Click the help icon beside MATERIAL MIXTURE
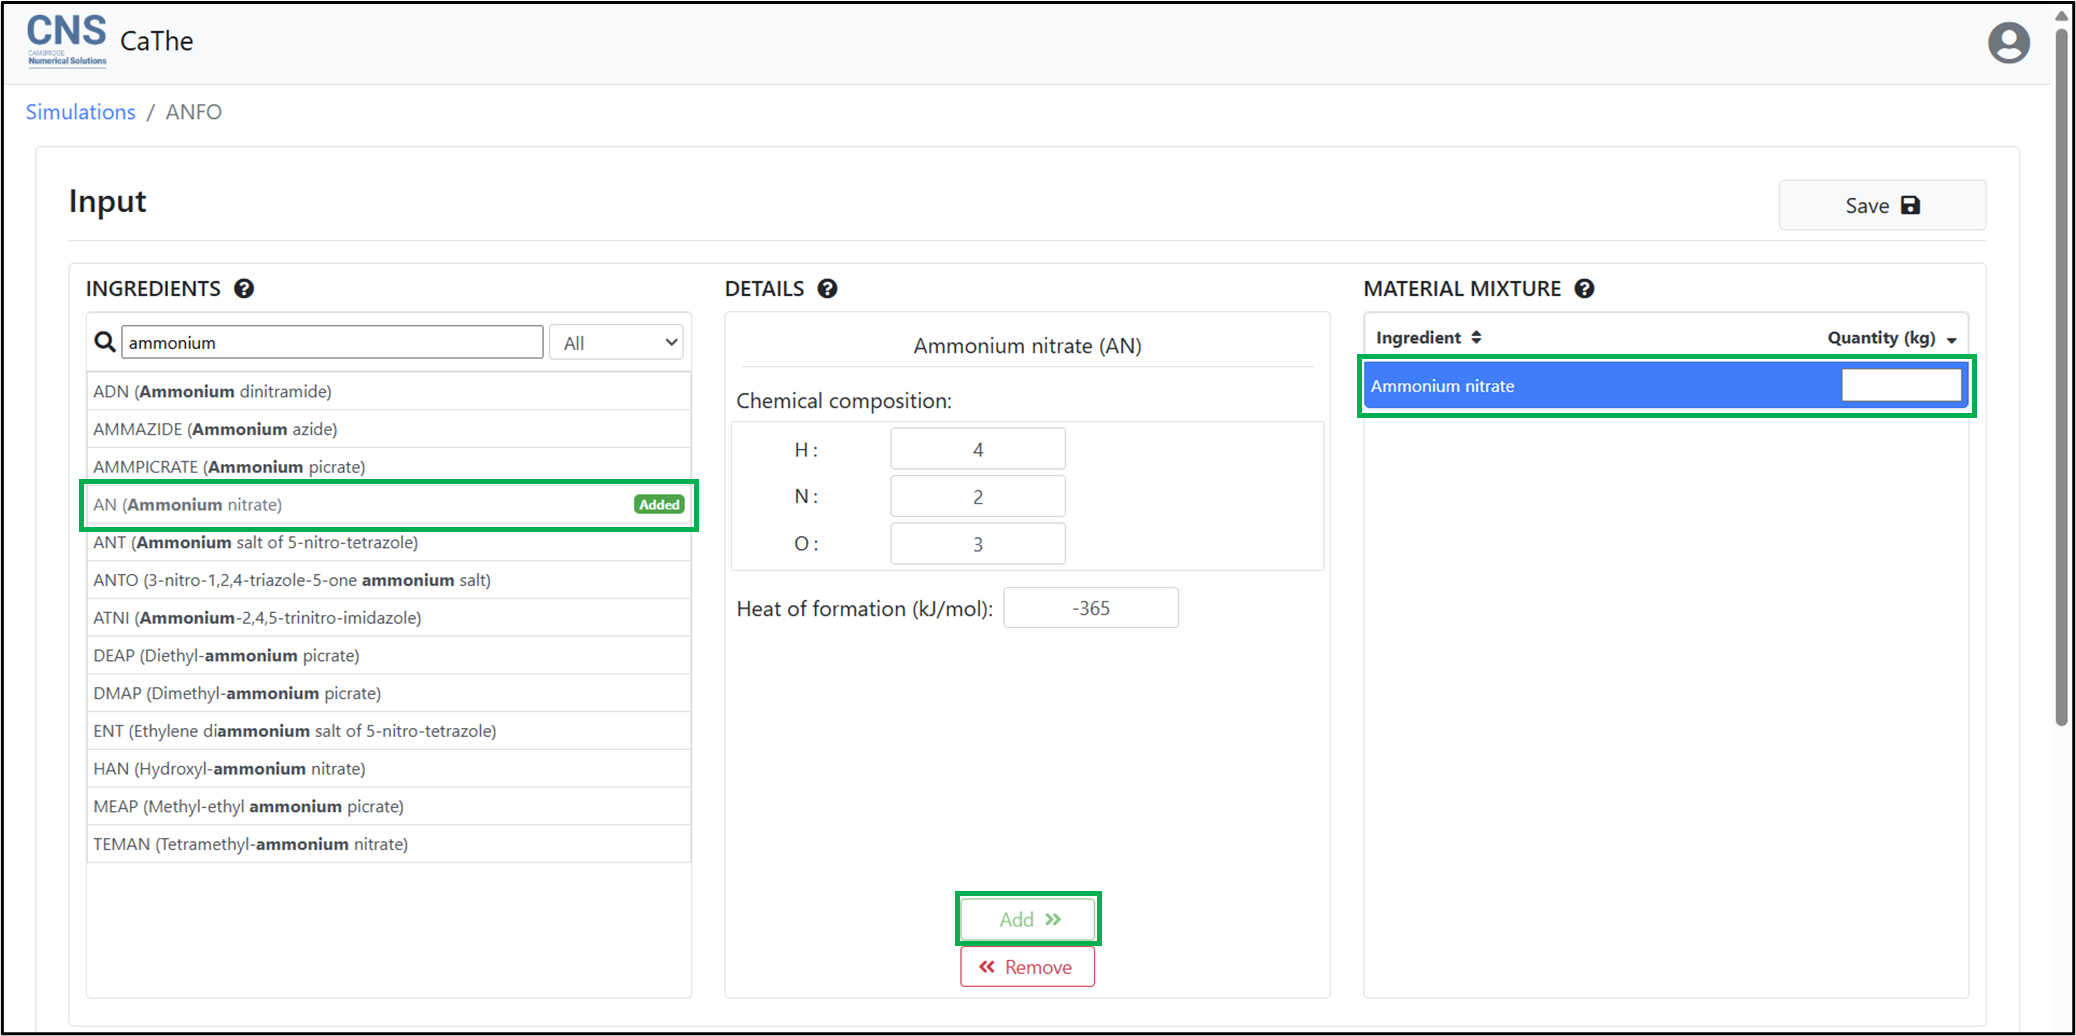 [x=1584, y=289]
